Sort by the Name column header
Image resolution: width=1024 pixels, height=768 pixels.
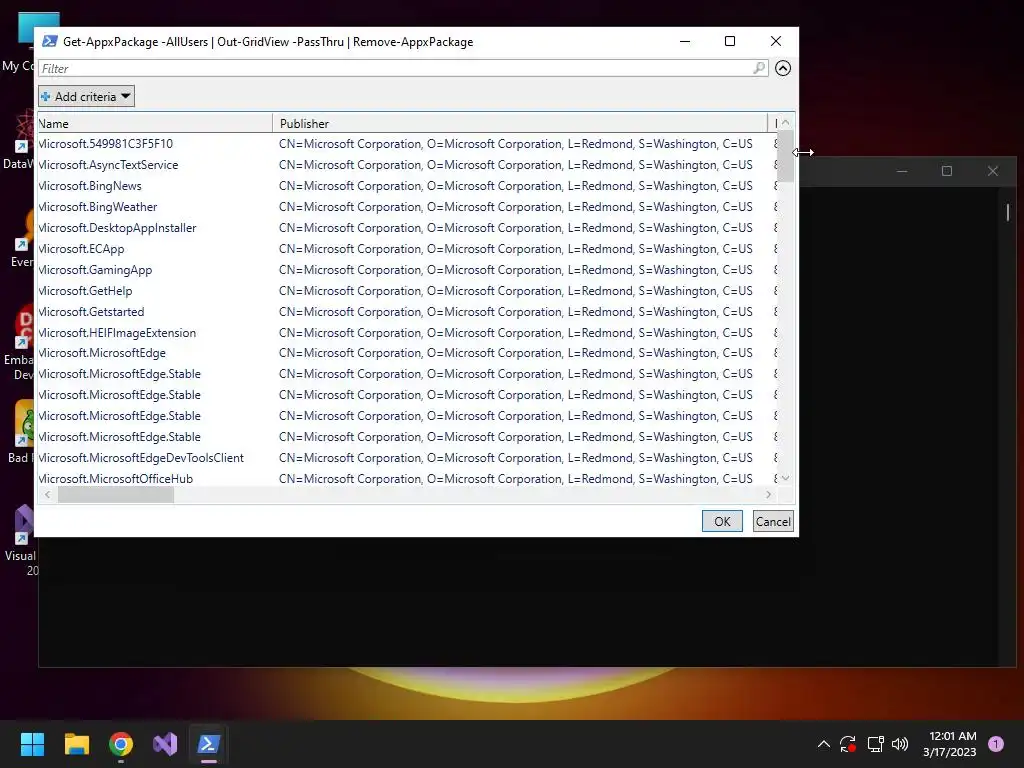[x=154, y=123]
